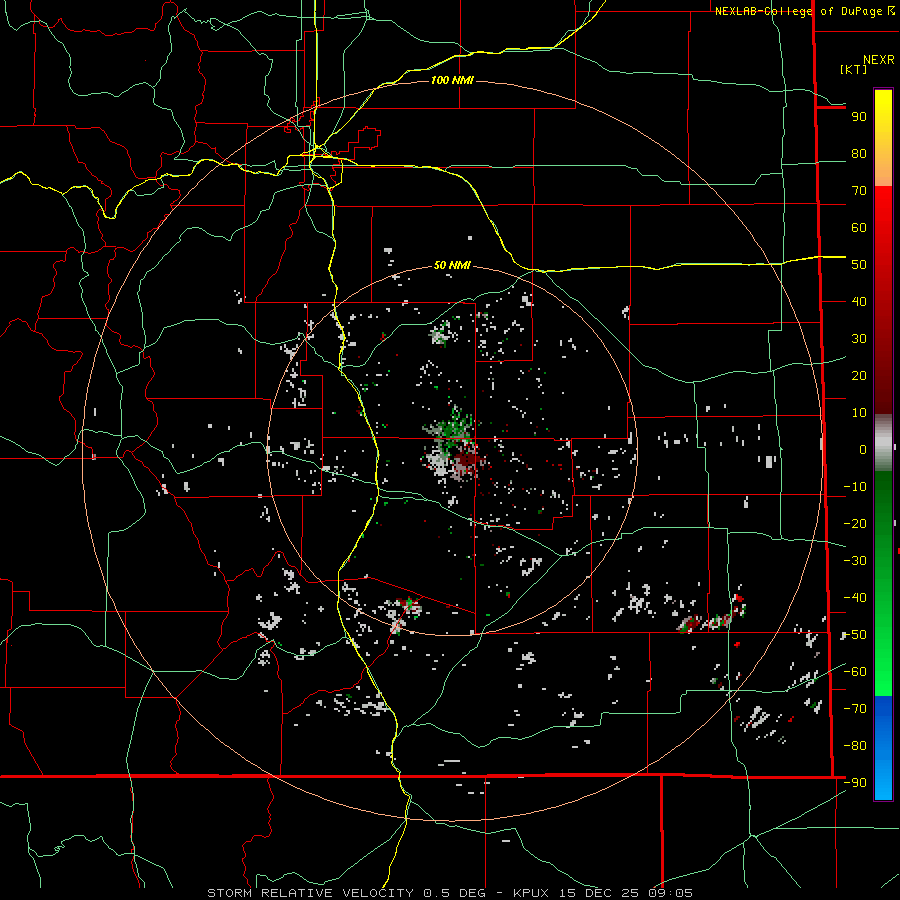Image resolution: width=900 pixels, height=900 pixels.
Task: Click the 10 value on velocity legend
Action: [x=859, y=413]
